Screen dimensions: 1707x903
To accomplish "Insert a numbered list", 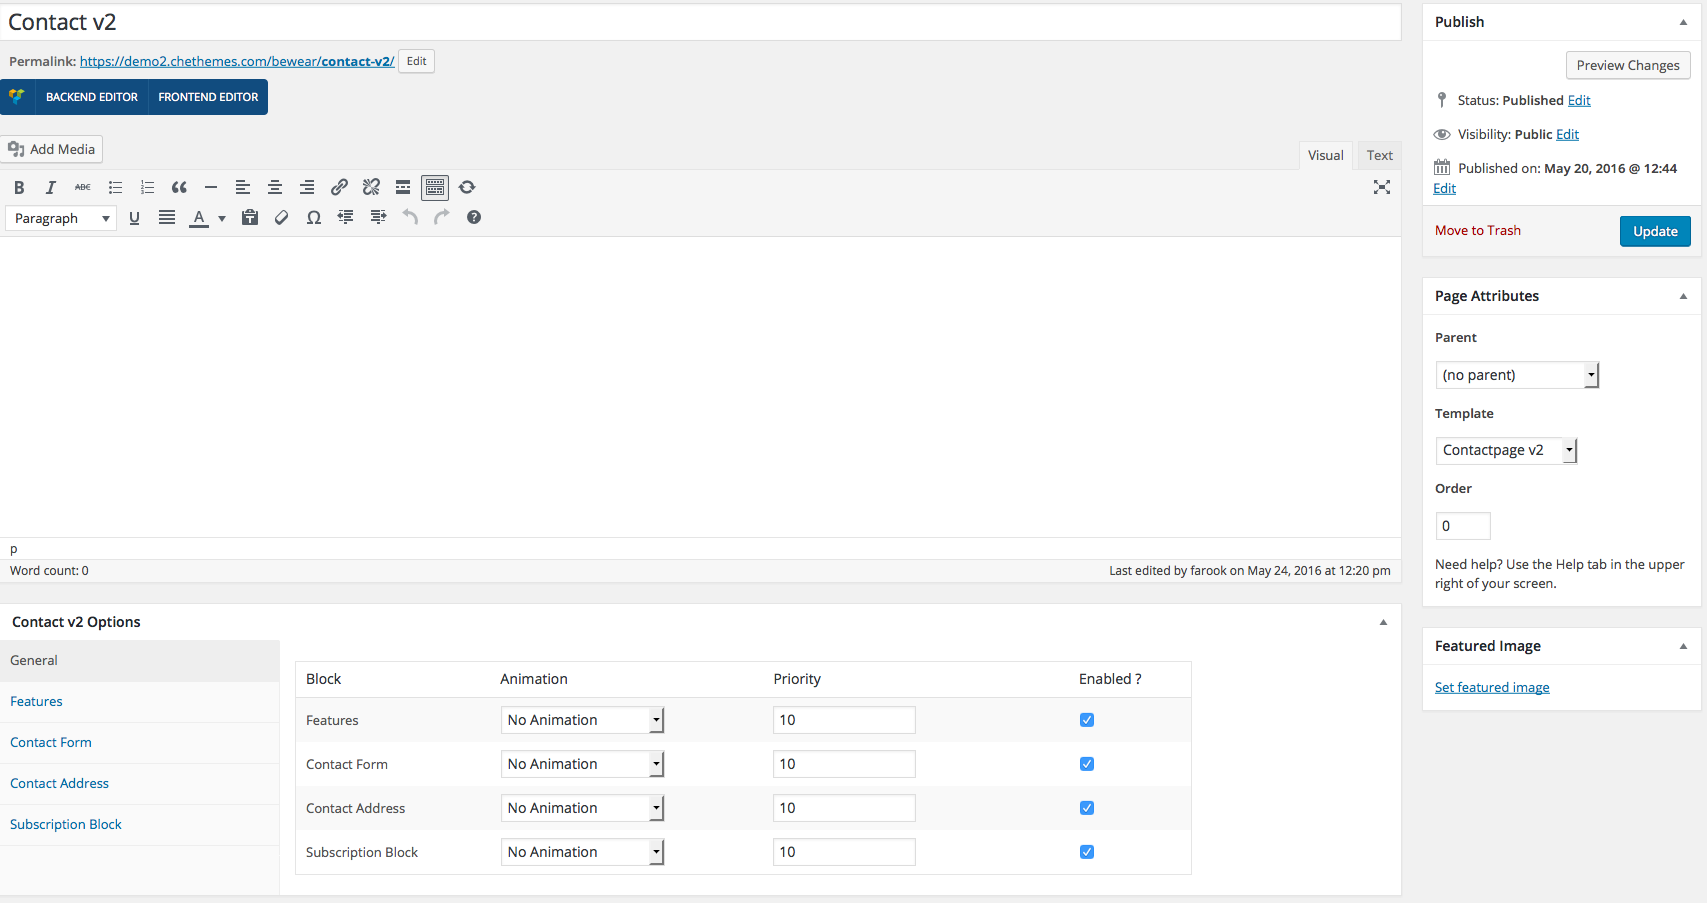I will pyautogui.click(x=147, y=187).
